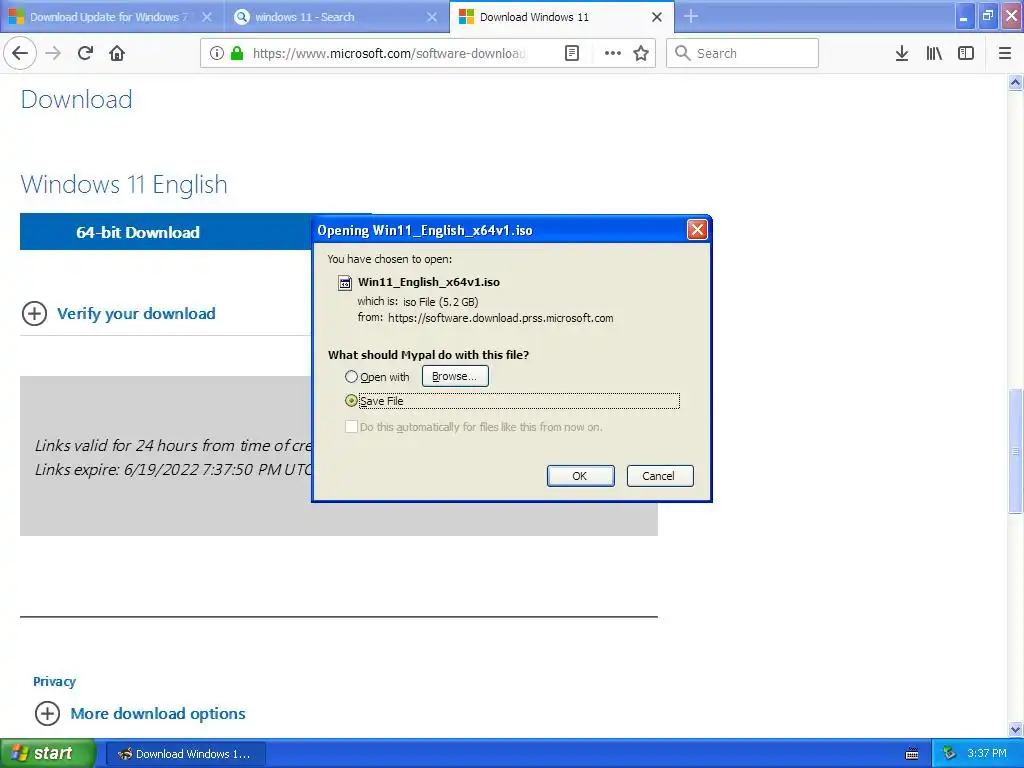
Task: Click the browser Search box
Action: (x=743, y=54)
